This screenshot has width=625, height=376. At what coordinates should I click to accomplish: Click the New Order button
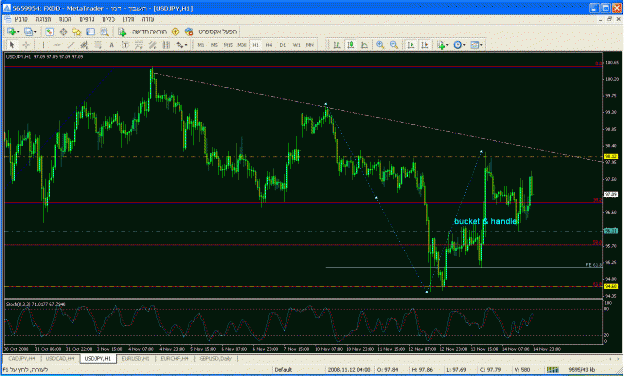click(x=143, y=31)
